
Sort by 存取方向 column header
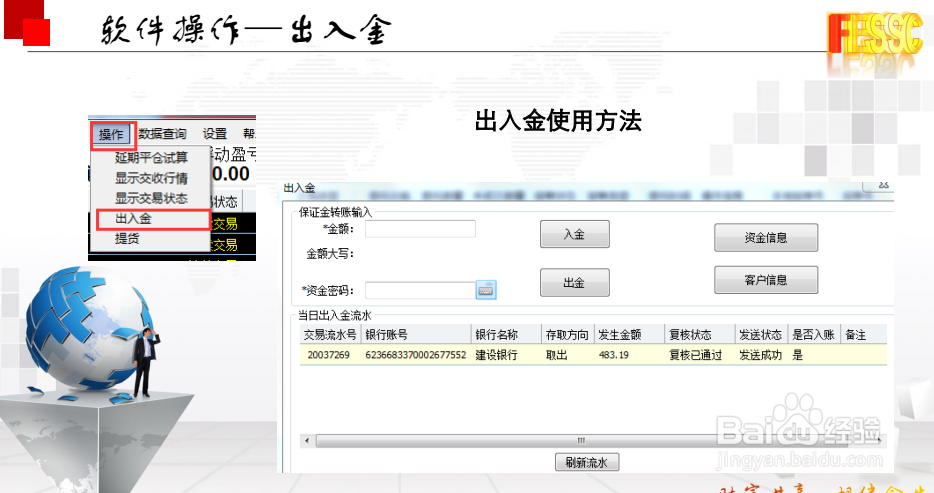point(568,335)
